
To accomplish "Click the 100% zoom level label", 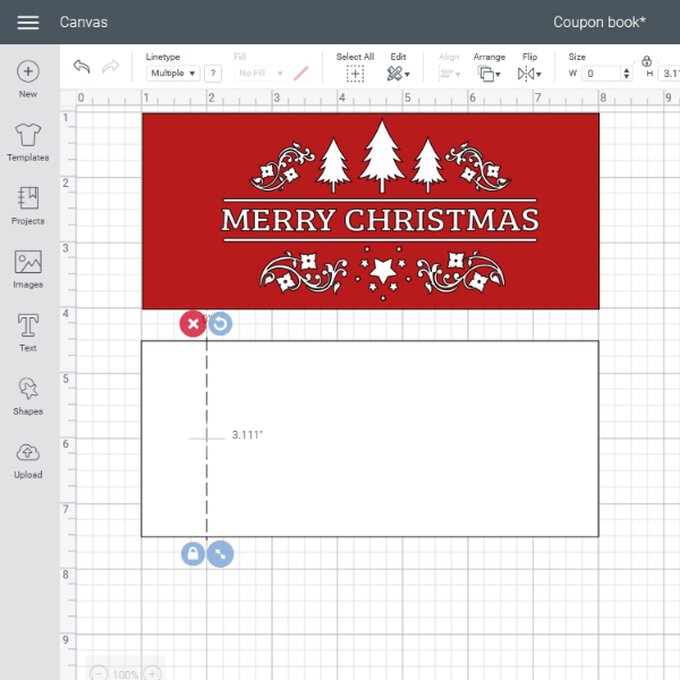I will pos(126,674).
